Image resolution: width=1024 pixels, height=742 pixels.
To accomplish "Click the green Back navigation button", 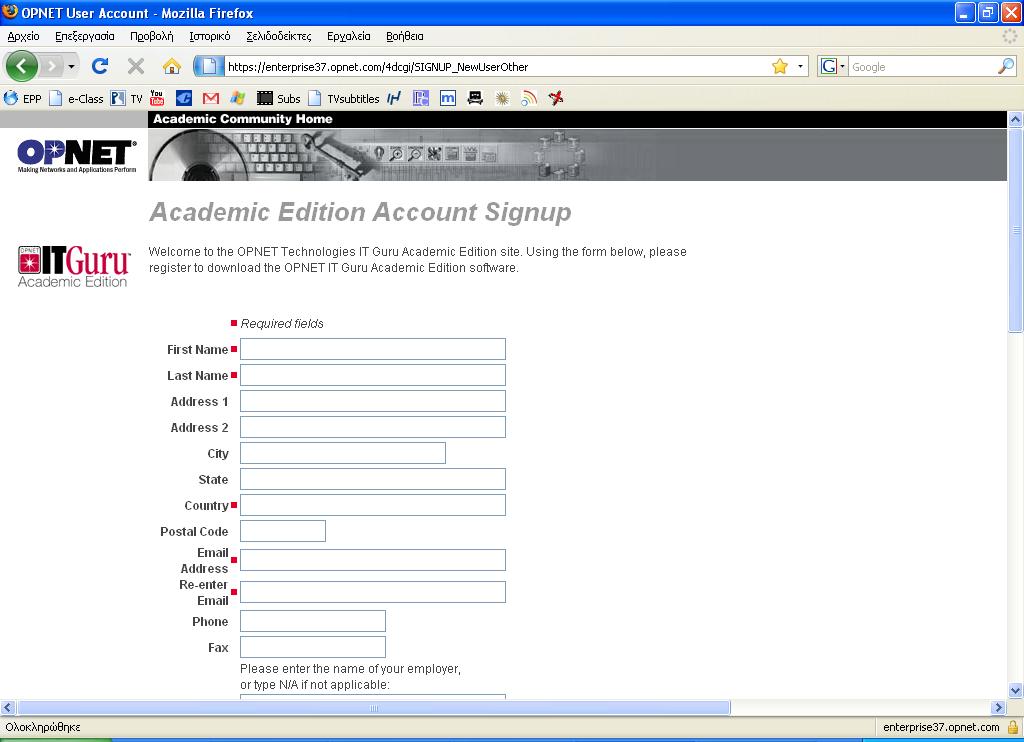I will point(22,66).
